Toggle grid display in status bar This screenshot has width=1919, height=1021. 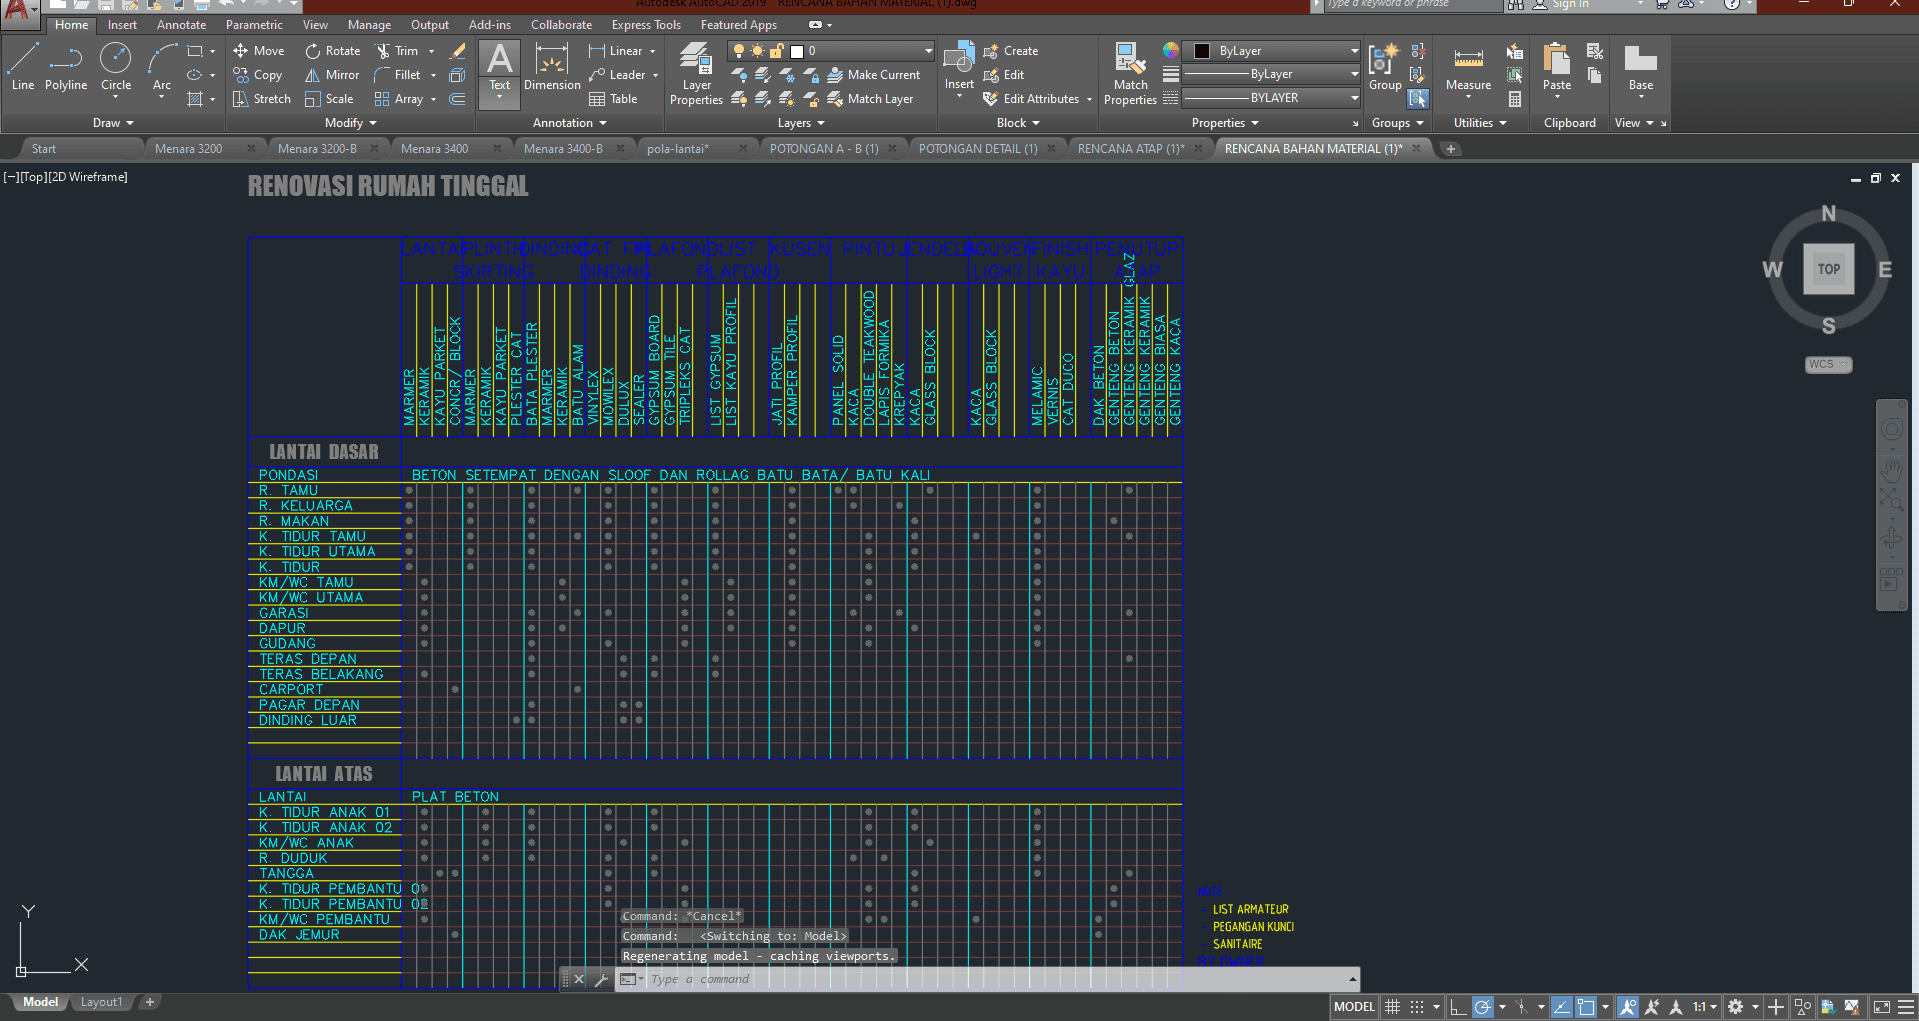(x=1392, y=1007)
